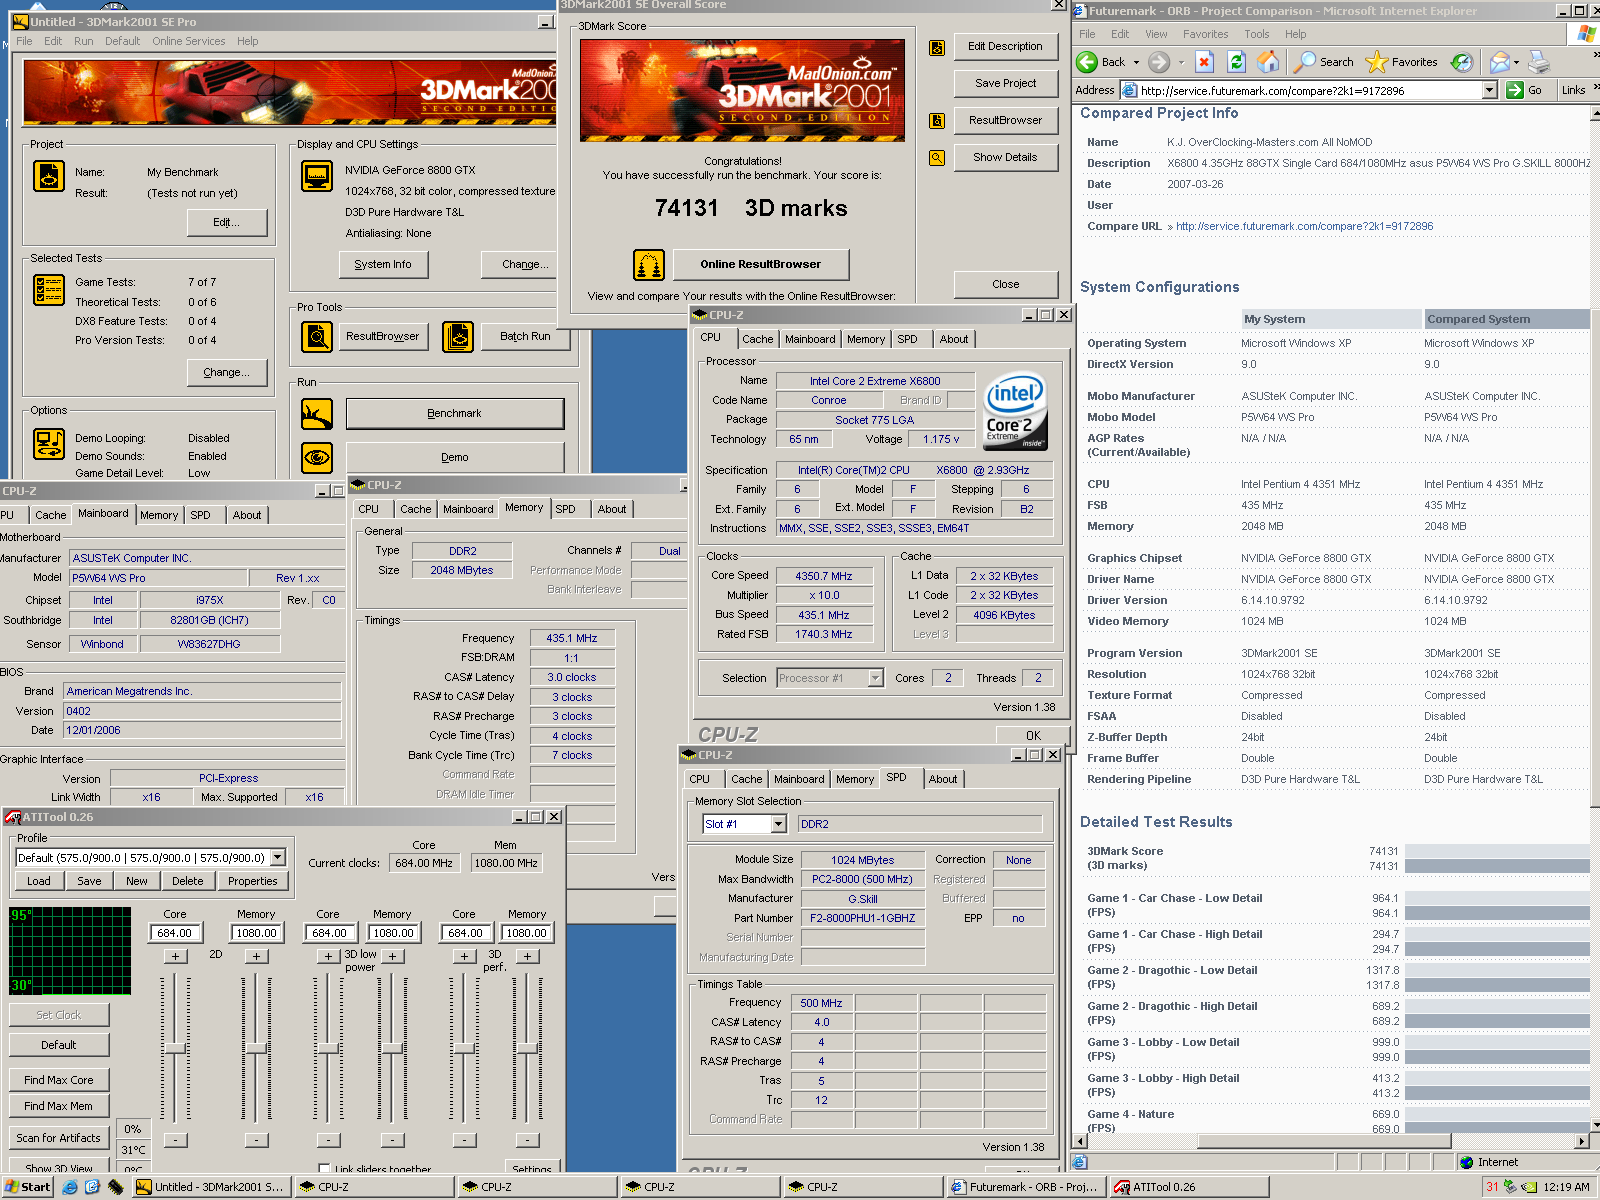Screen dimensions: 1600x1200
Task: Click the 2D Memory clock slider thumb
Action: (x=257, y=1047)
